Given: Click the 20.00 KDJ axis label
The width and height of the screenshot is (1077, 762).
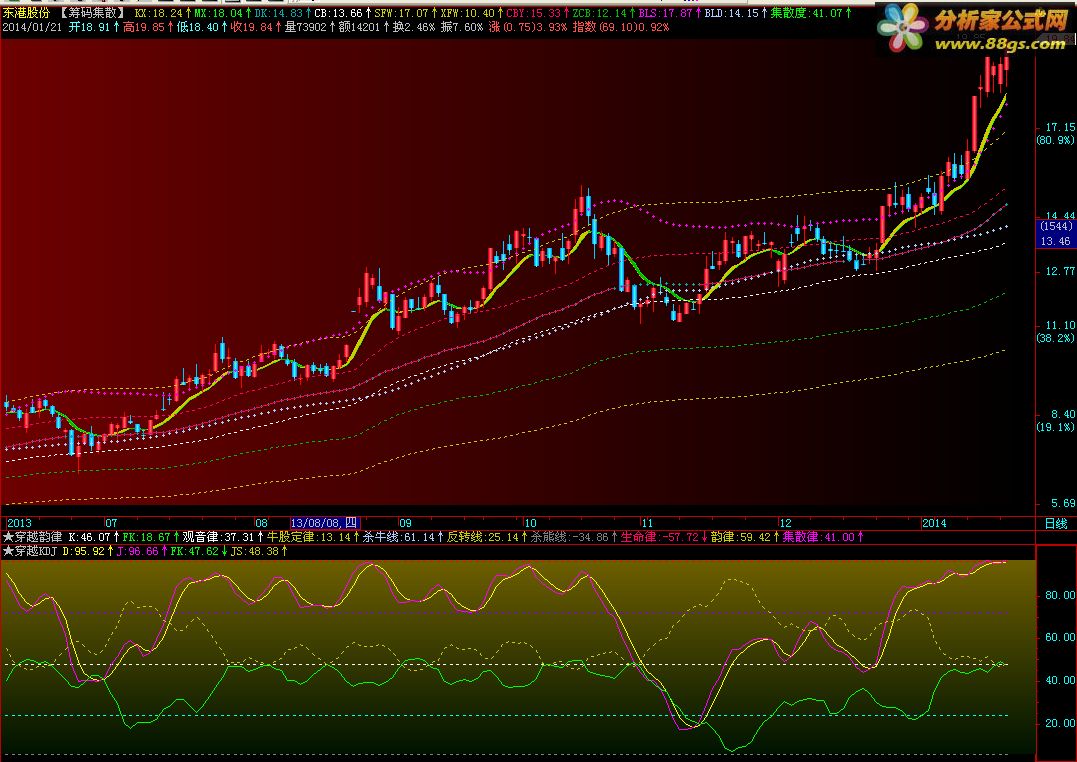Looking at the screenshot, I should tap(1060, 723).
